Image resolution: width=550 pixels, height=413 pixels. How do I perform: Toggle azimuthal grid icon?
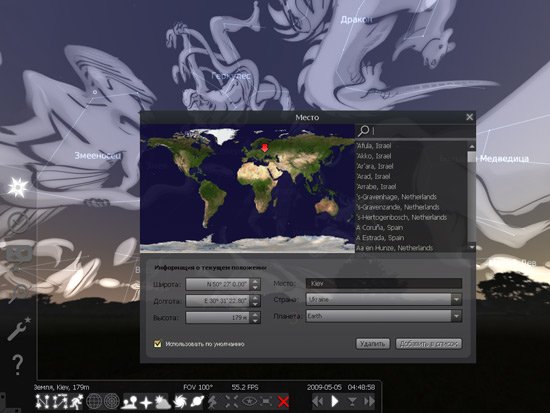pos(112,401)
